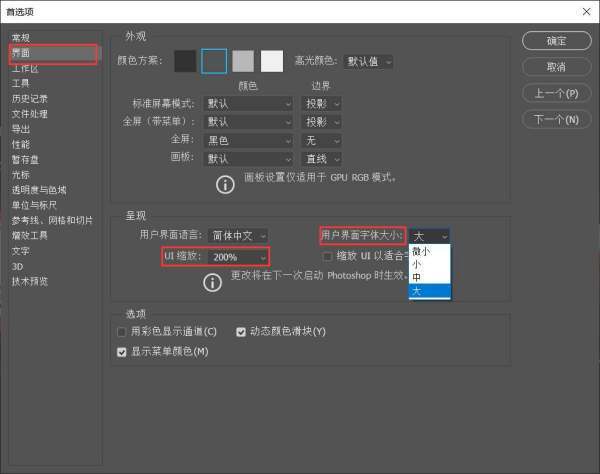This screenshot has height=474, width=600.
Task: Open the 高光颜色 dropdown
Action: [368, 62]
